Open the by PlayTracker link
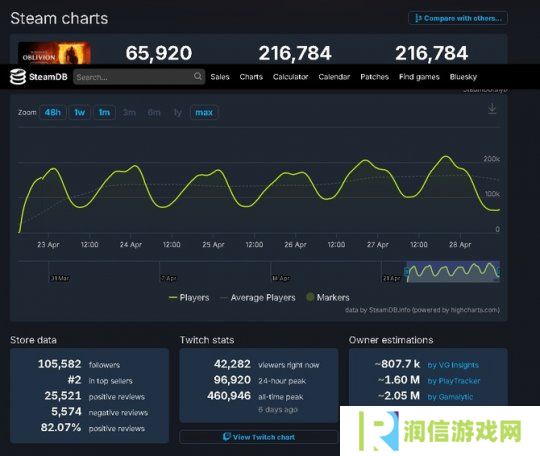Image resolution: width=540 pixels, height=456 pixels. point(454,381)
